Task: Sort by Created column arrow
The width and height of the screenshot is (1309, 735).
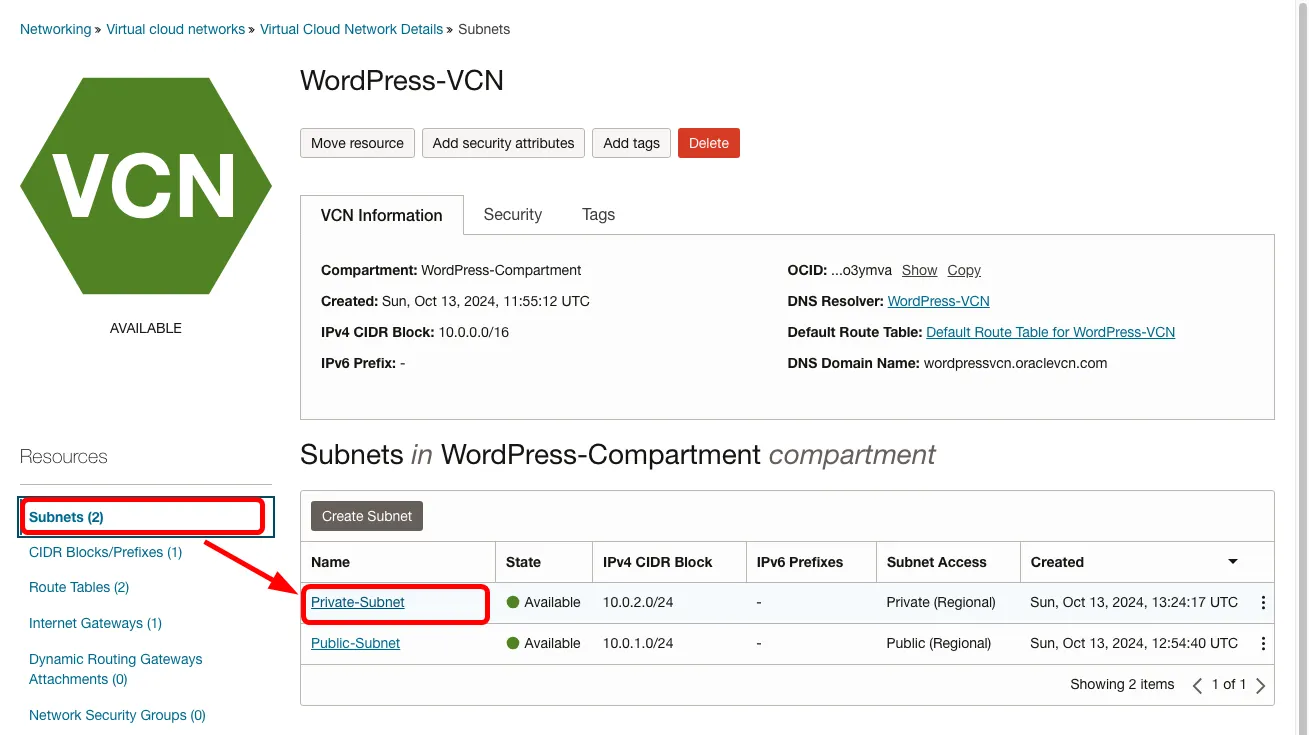Action: 1233,562
